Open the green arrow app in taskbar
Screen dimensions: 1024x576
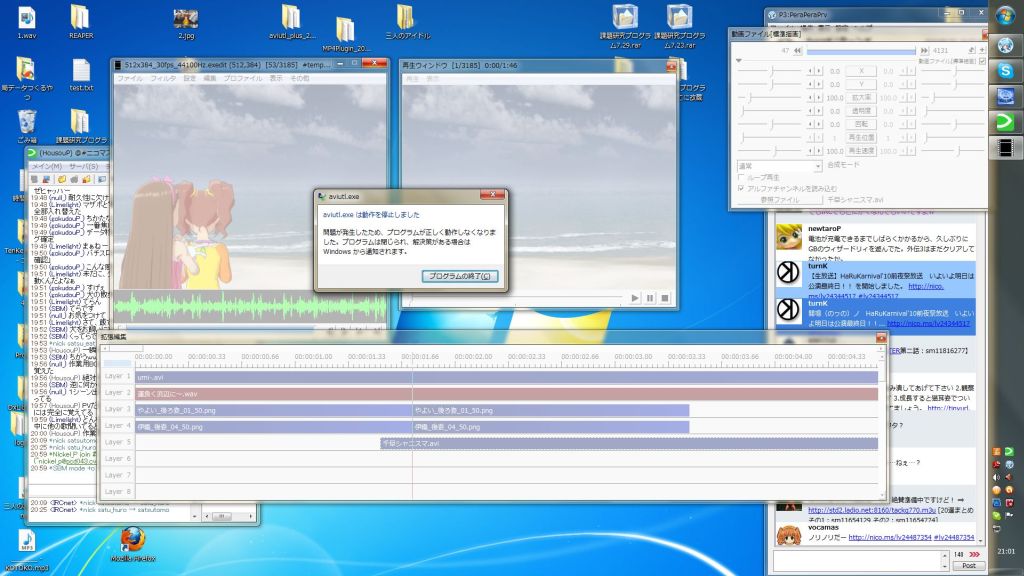[1005, 121]
